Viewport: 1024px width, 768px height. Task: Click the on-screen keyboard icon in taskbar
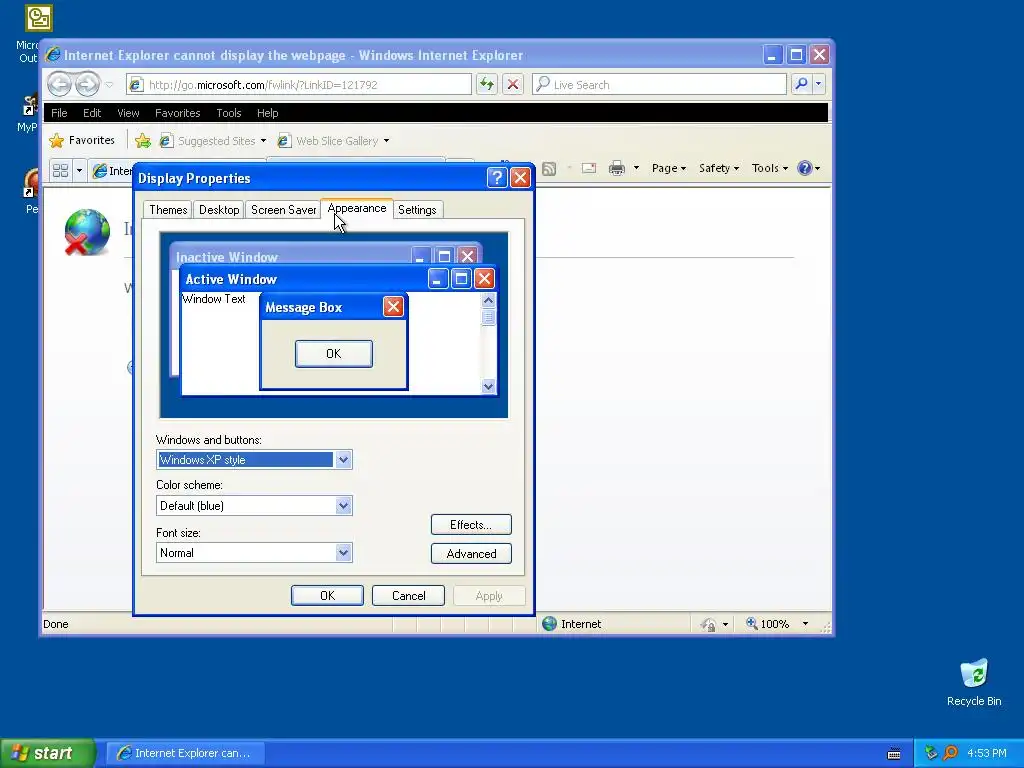point(894,754)
